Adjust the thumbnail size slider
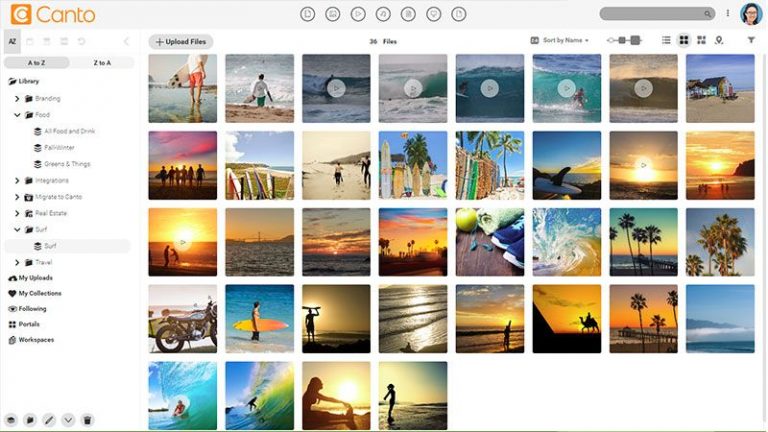This screenshot has height=432, width=768. coord(624,40)
